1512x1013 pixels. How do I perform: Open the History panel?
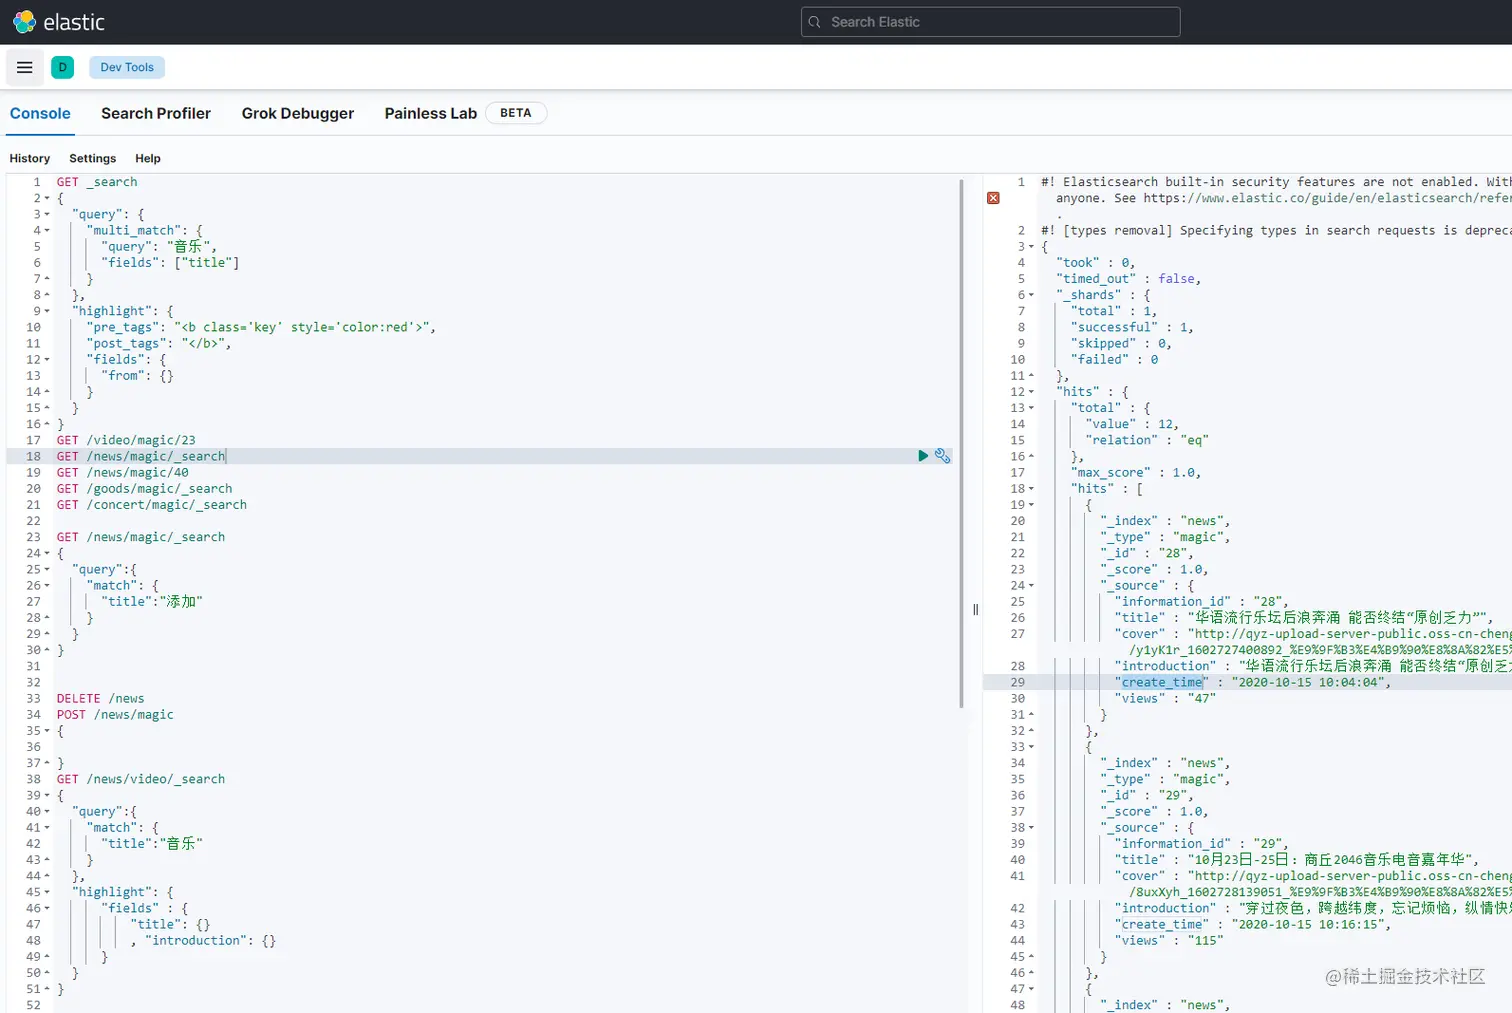click(x=30, y=158)
